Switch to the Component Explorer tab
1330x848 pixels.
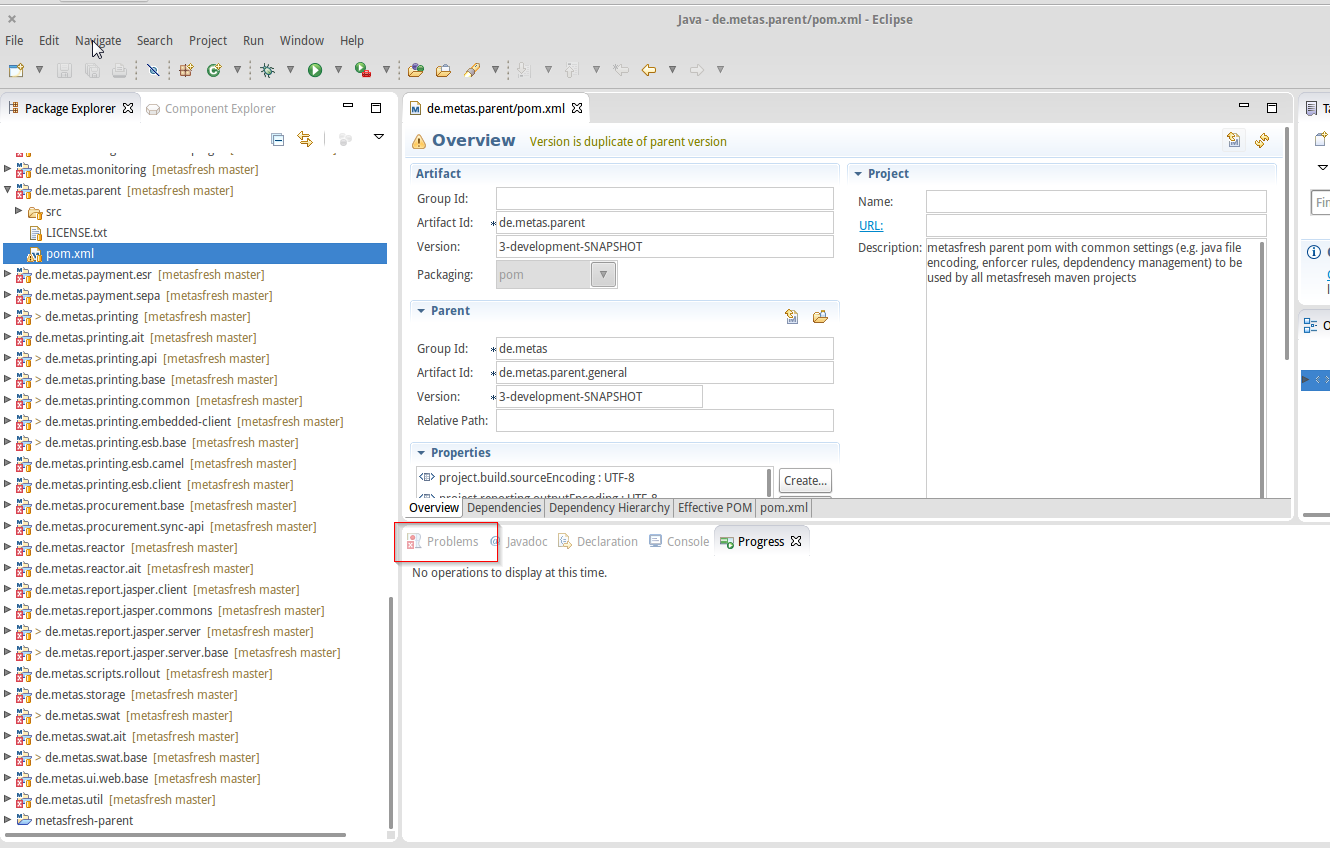pyautogui.click(x=210, y=109)
